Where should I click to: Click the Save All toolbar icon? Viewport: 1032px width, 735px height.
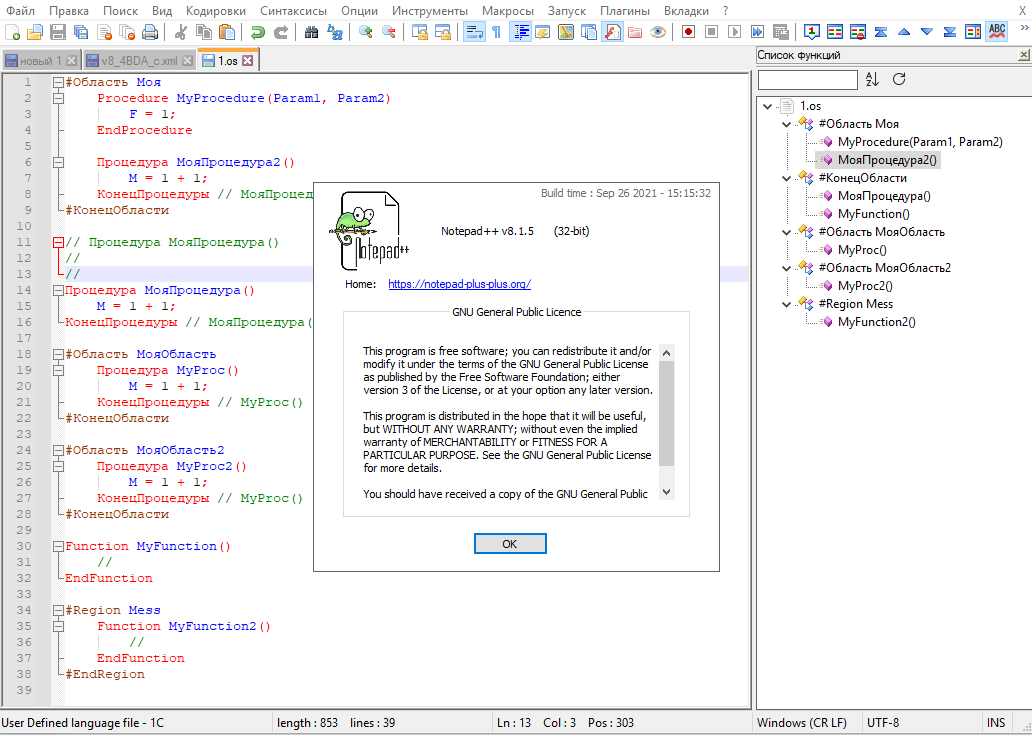tap(81, 32)
